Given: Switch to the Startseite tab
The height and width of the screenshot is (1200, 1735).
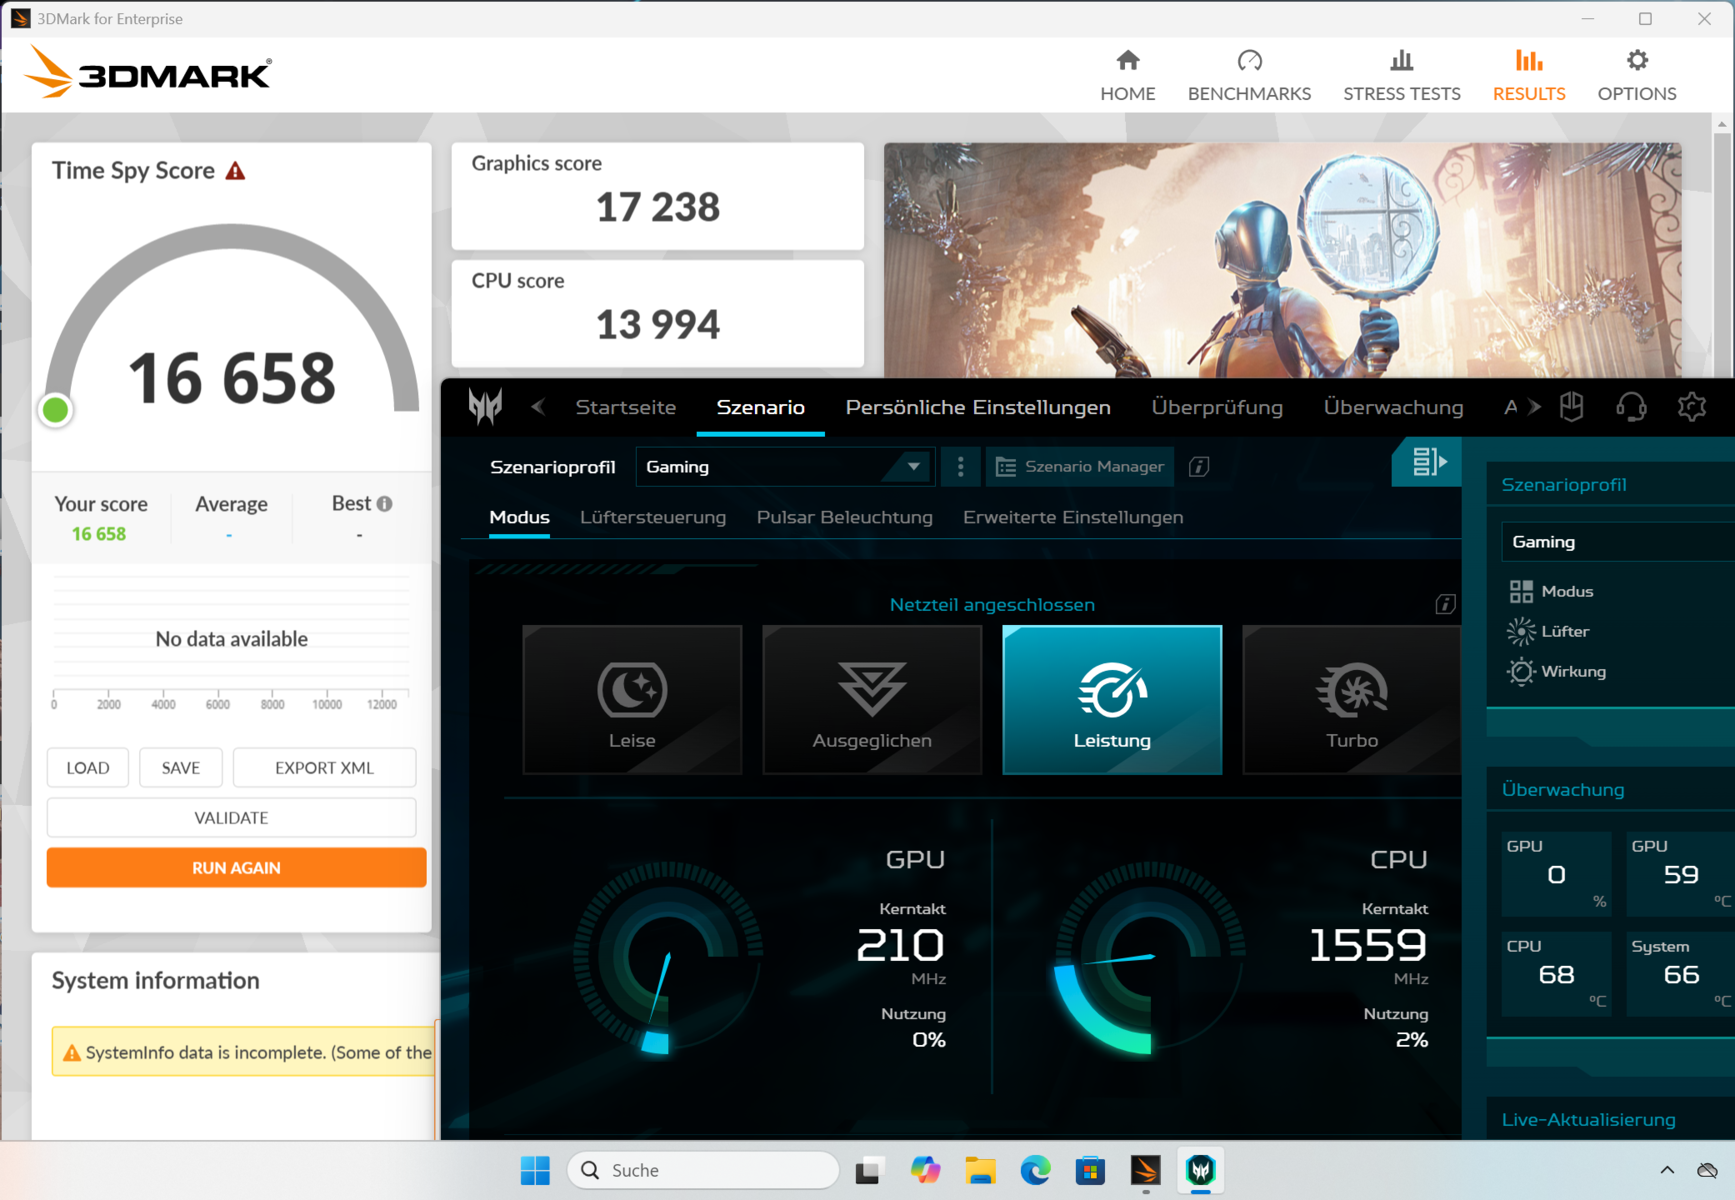Looking at the screenshot, I should coord(626,407).
